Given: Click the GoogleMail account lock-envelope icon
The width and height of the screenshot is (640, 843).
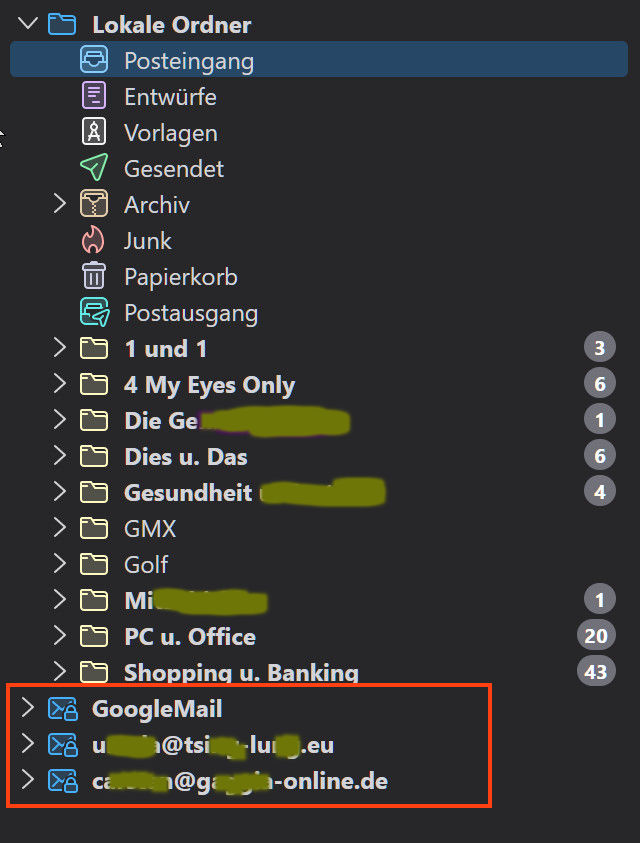Looking at the screenshot, I should coord(62,709).
